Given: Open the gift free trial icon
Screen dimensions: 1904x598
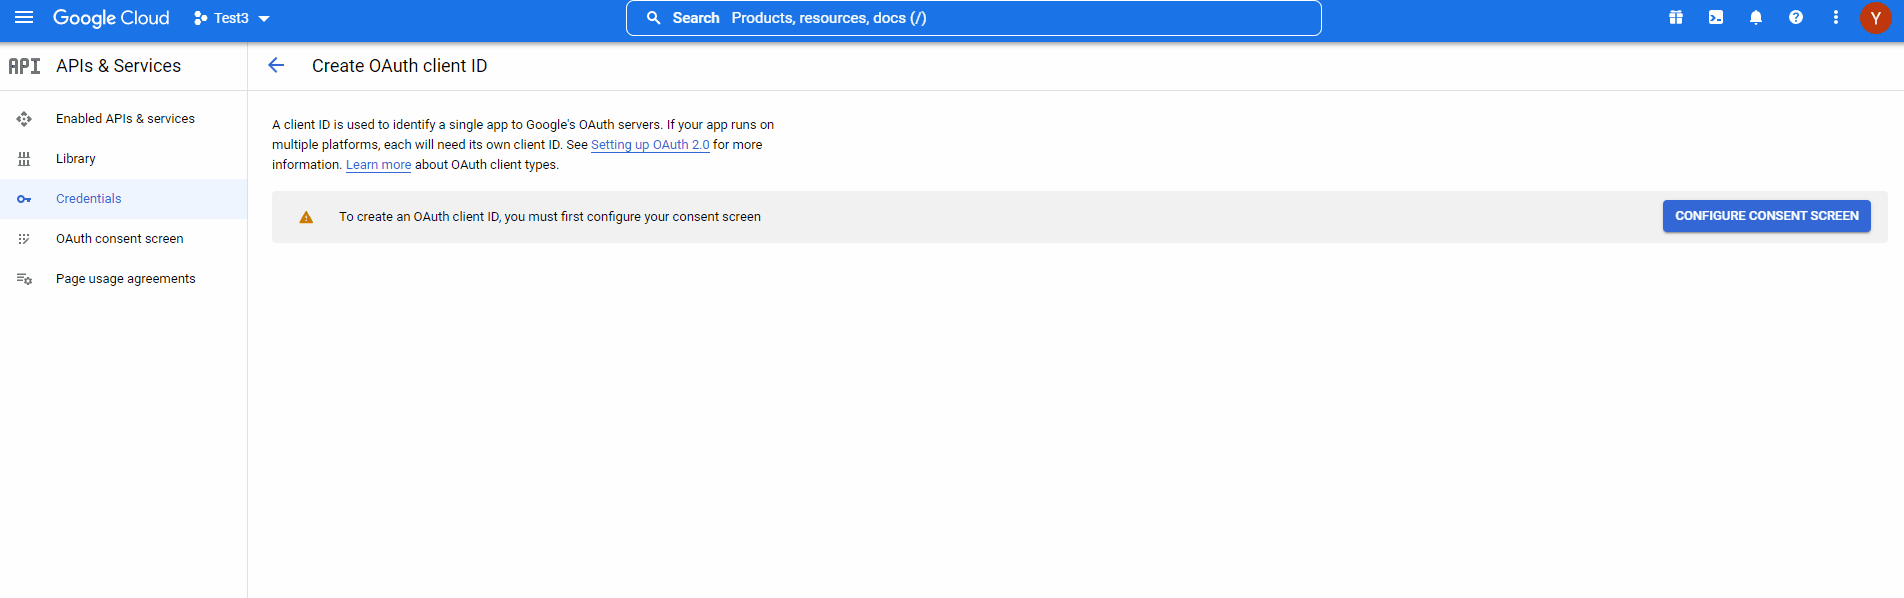Looking at the screenshot, I should (x=1676, y=18).
